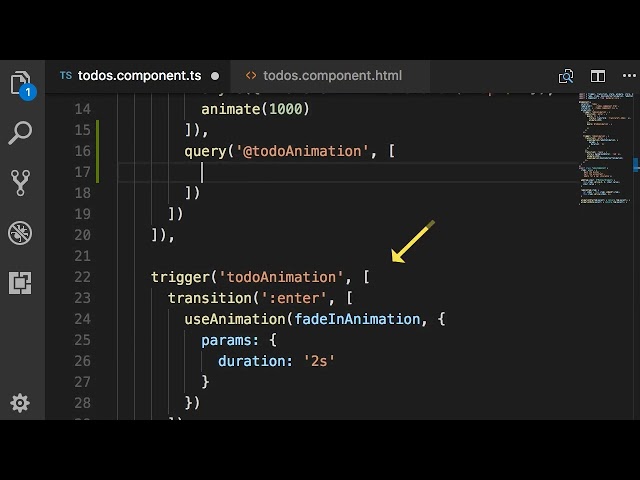Click line number 16 in the gutter
The width and height of the screenshot is (640, 480).
(82, 151)
